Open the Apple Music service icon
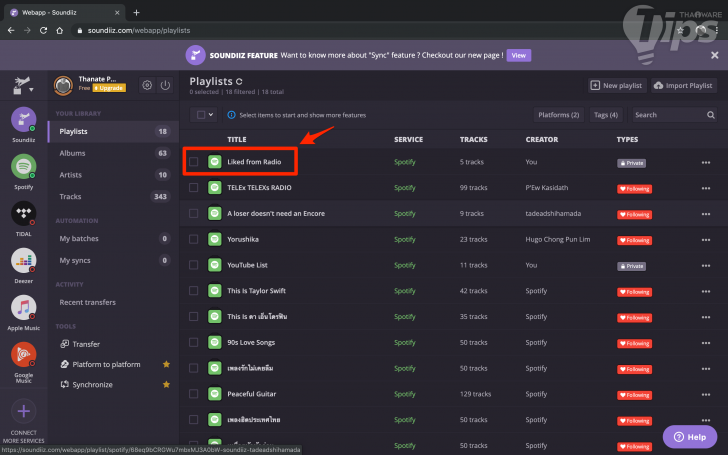The width and height of the screenshot is (728, 455). click(24, 309)
